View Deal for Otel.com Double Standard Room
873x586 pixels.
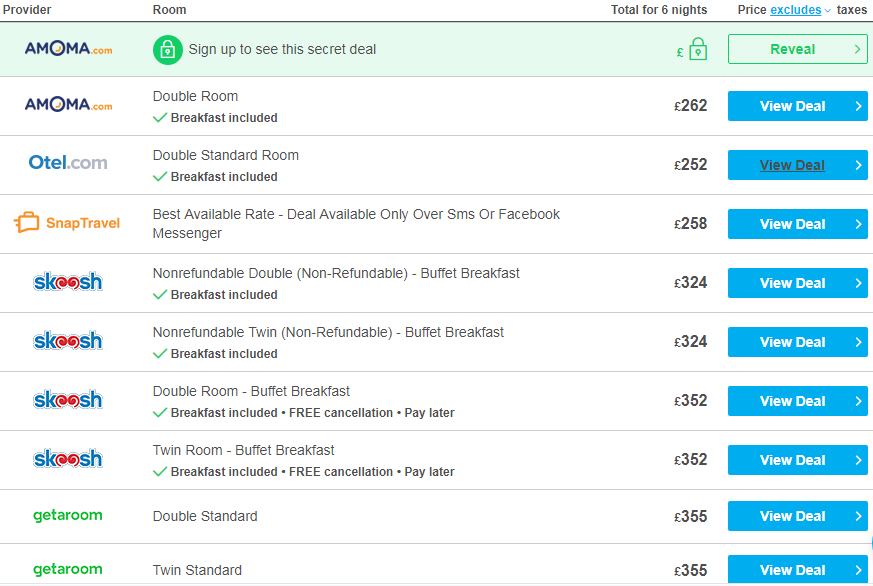(797, 165)
